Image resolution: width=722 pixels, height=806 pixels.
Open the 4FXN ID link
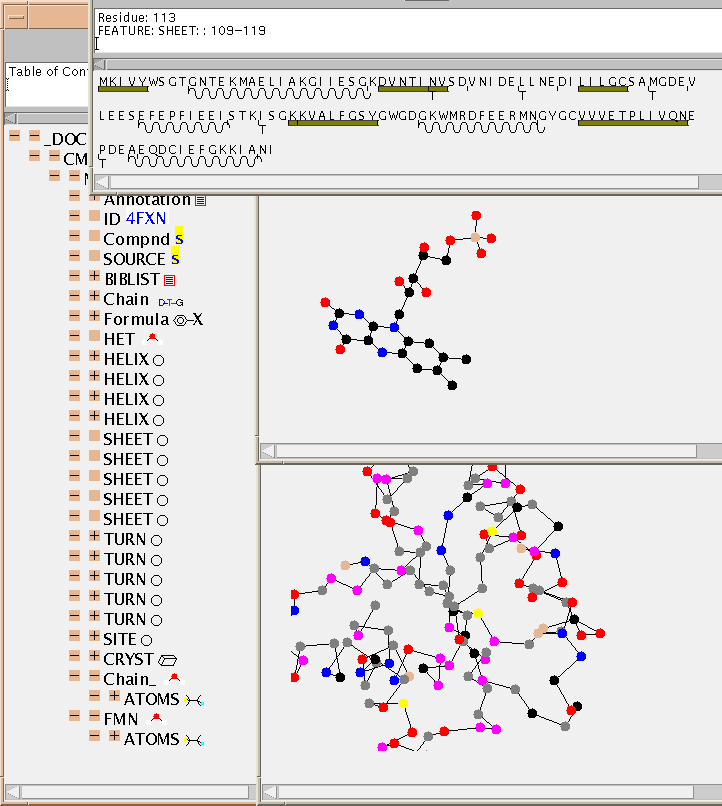tap(146, 219)
